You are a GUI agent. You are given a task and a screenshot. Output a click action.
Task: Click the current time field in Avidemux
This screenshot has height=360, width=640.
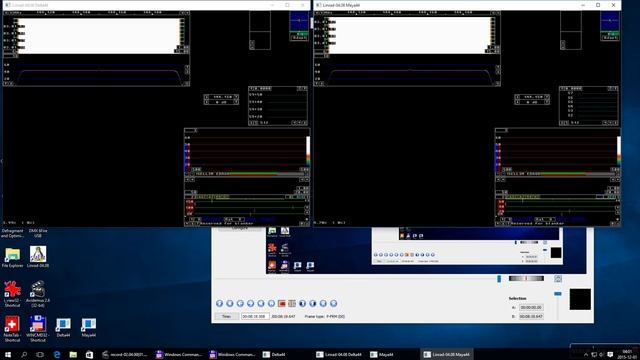[x=255, y=316]
